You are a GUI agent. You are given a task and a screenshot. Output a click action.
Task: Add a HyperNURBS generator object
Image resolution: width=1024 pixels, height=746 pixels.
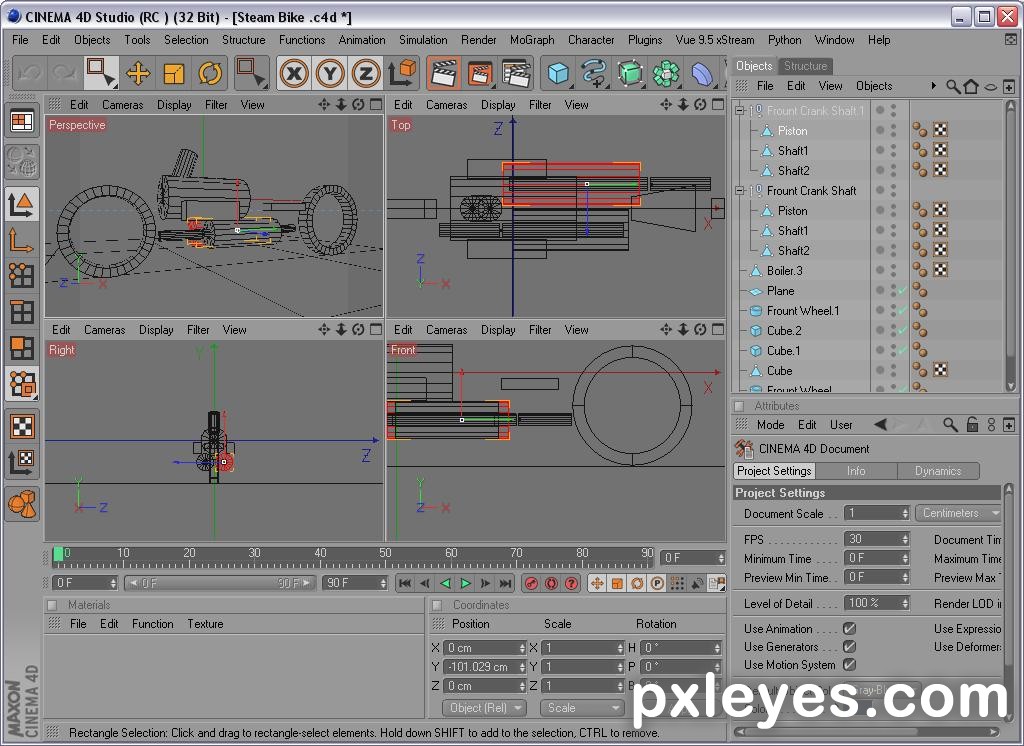(630, 73)
